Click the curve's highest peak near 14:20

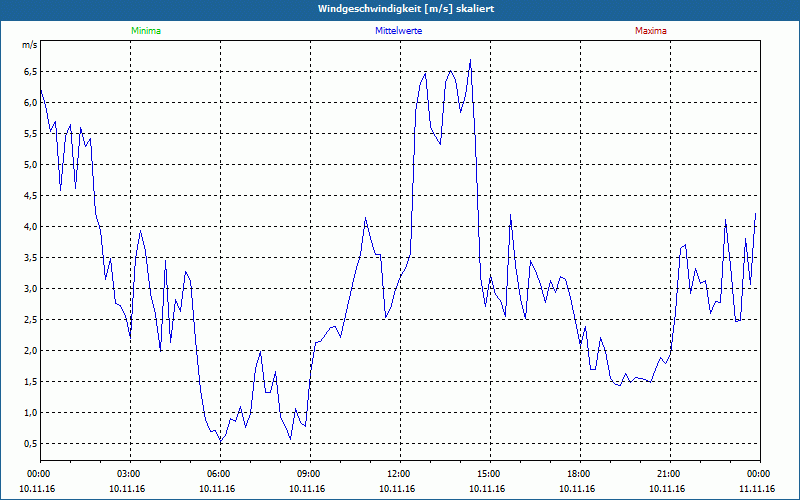[470, 60]
